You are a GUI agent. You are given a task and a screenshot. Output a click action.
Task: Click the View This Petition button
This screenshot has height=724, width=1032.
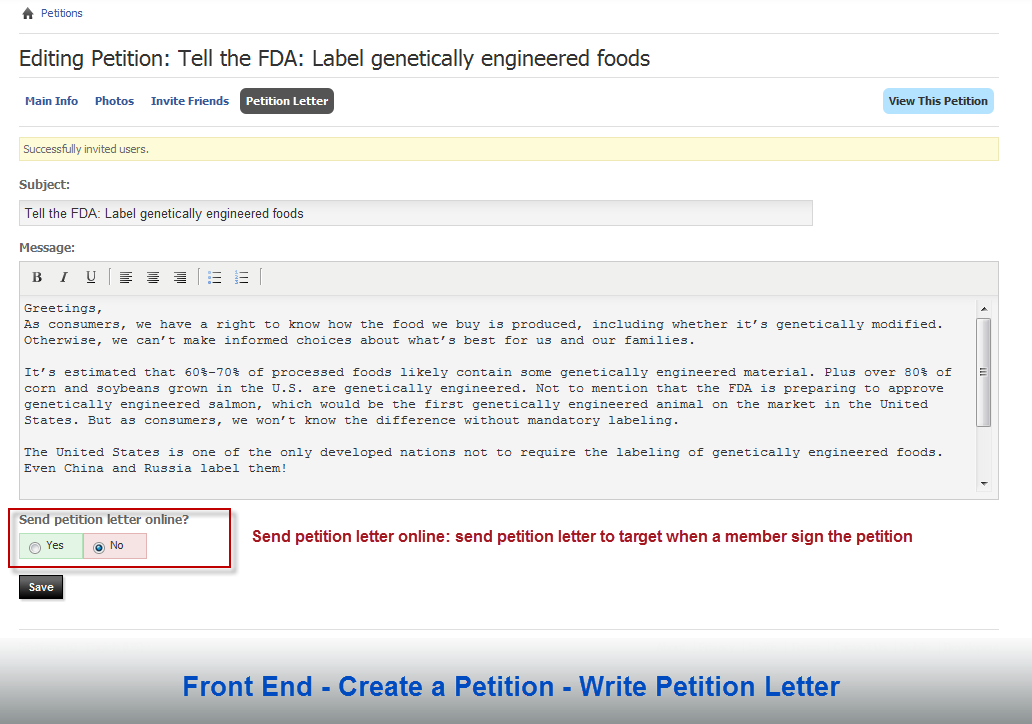coord(938,101)
